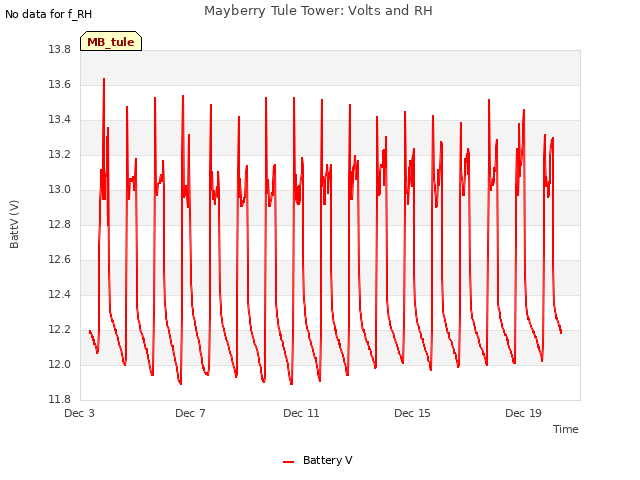Viewport: 640px width, 480px height.
Task: Click the 12.2 y-axis tick label
Action: point(60,329)
